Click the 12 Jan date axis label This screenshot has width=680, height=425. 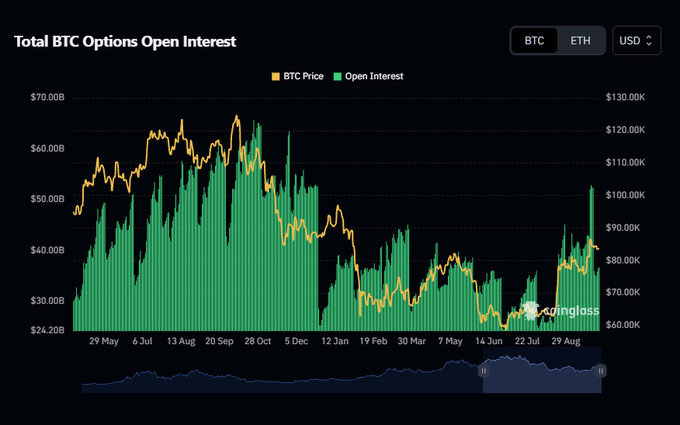point(335,341)
